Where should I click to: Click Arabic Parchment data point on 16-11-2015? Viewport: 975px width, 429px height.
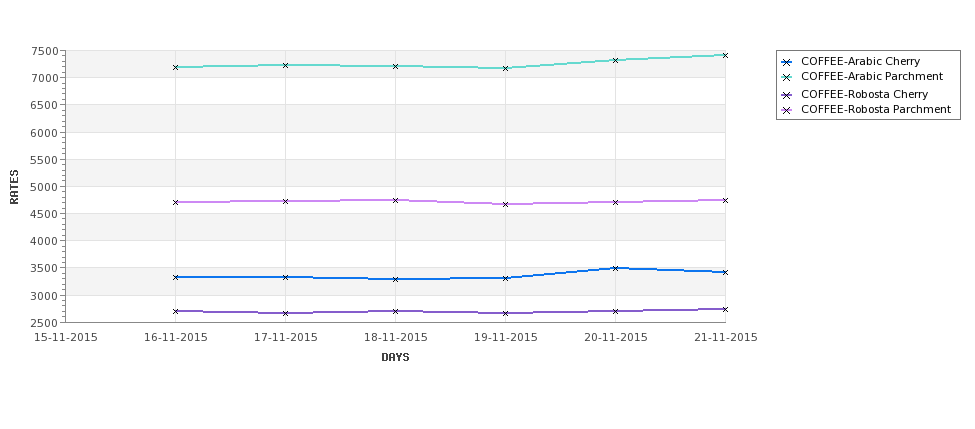(175, 67)
